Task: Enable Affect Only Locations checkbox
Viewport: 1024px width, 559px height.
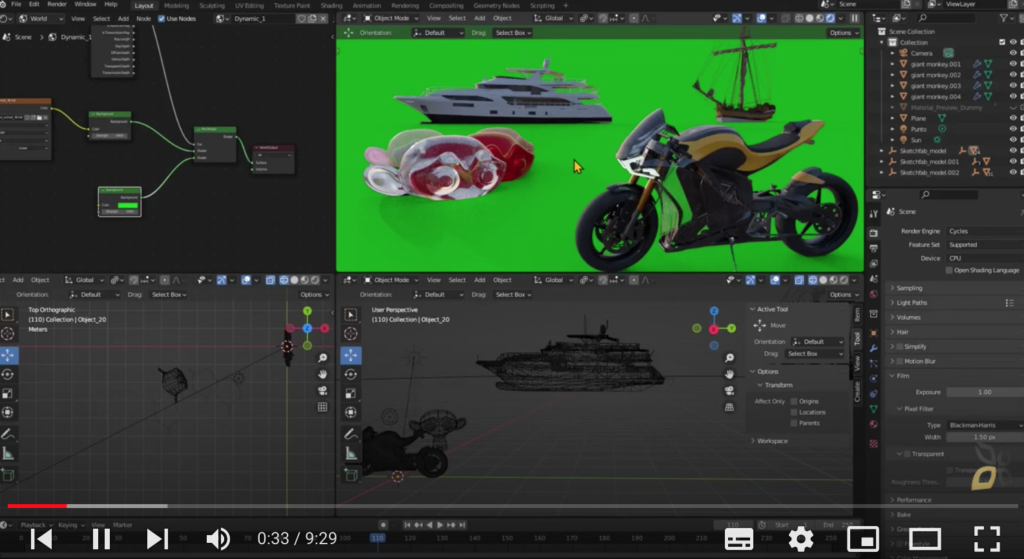Action: pos(794,413)
